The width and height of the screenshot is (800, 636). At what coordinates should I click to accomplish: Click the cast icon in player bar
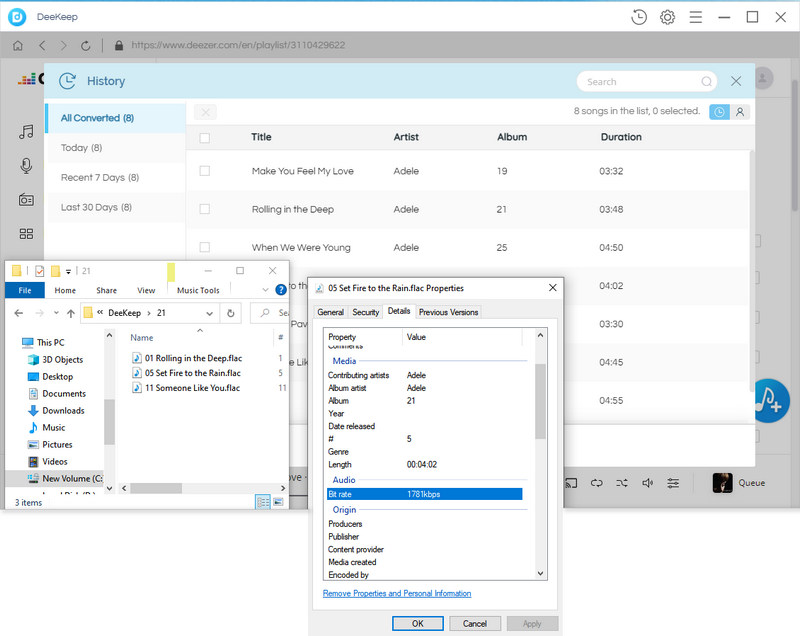571,482
